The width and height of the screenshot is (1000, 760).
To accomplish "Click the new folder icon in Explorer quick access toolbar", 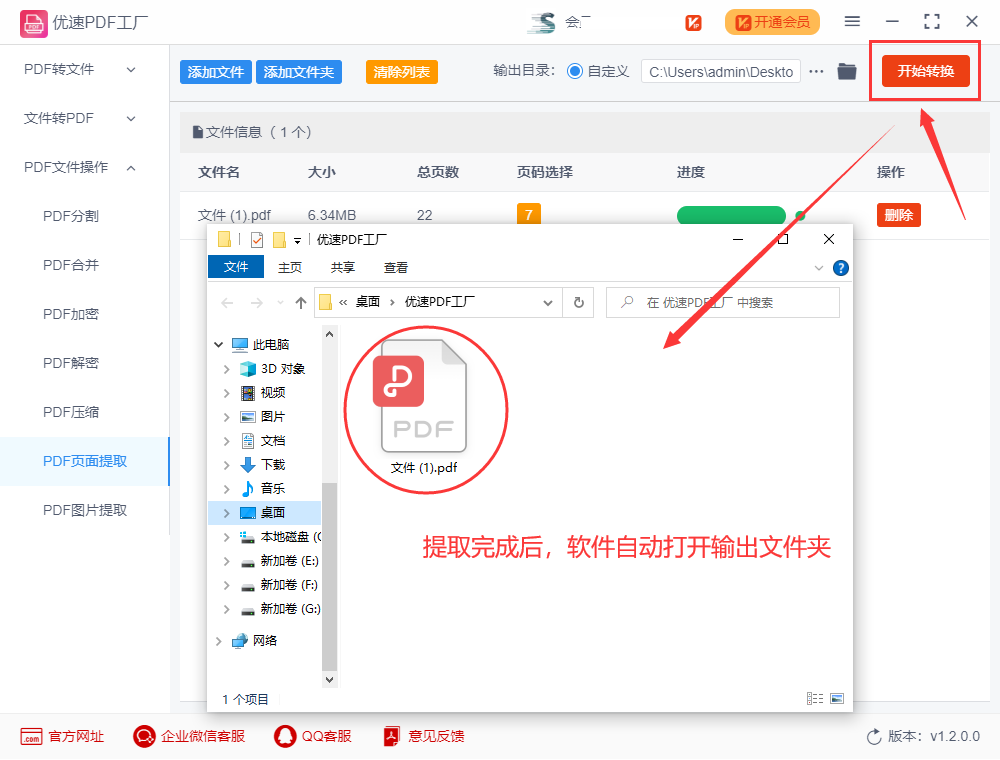I will [x=279, y=240].
